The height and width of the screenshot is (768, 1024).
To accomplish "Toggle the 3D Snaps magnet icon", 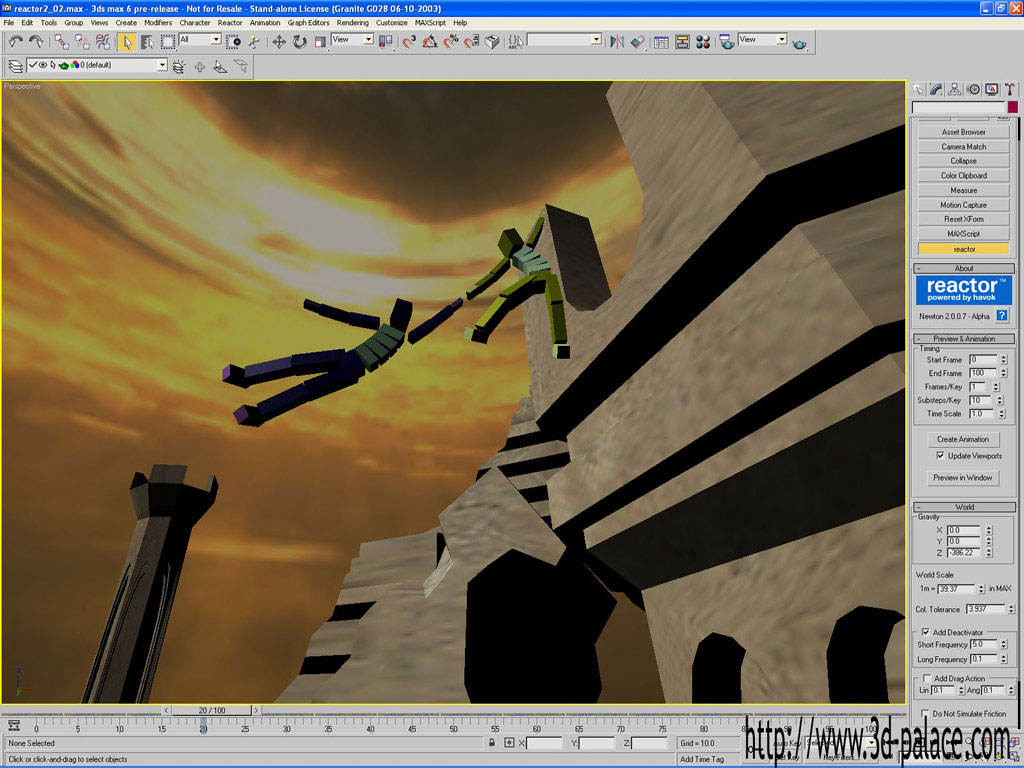I will coord(409,42).
